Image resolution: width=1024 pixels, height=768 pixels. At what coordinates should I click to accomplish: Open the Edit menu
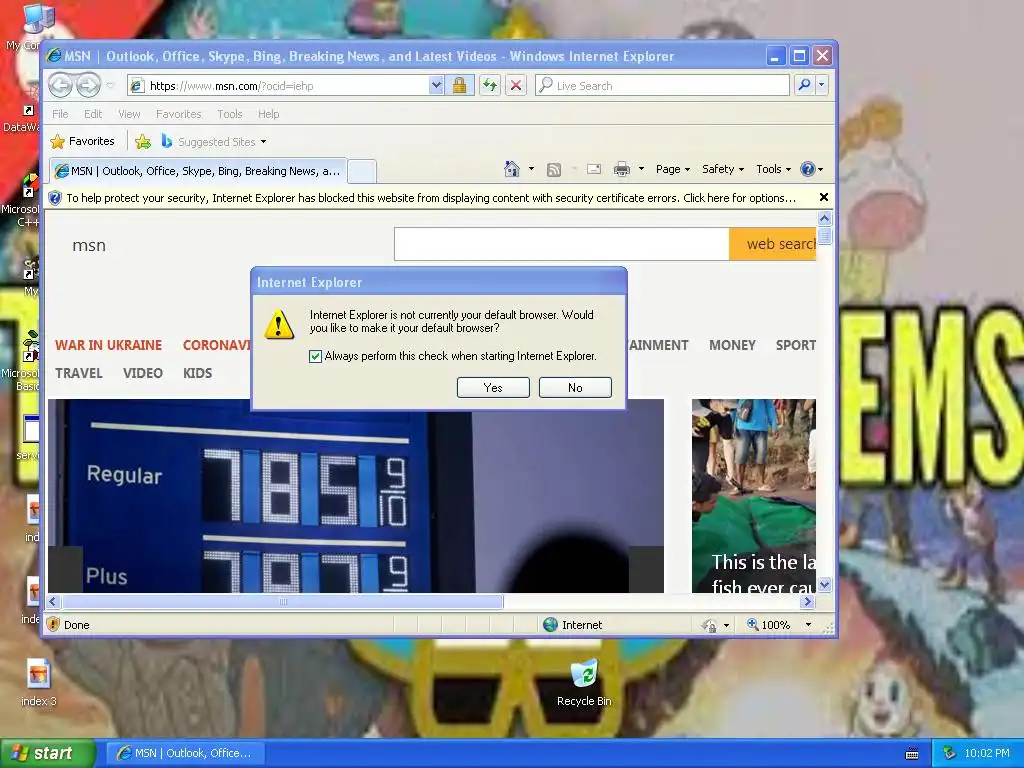(93, 114)
